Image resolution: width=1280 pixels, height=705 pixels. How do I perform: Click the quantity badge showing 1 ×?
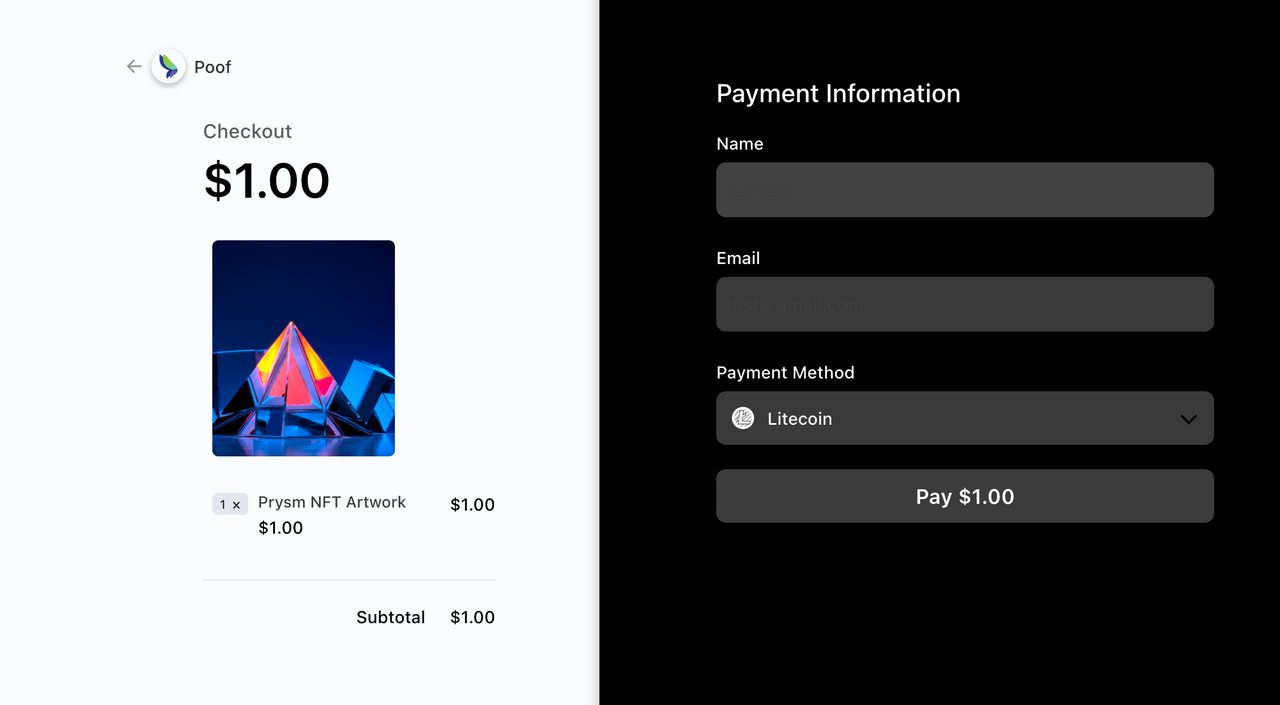[229, 504]
